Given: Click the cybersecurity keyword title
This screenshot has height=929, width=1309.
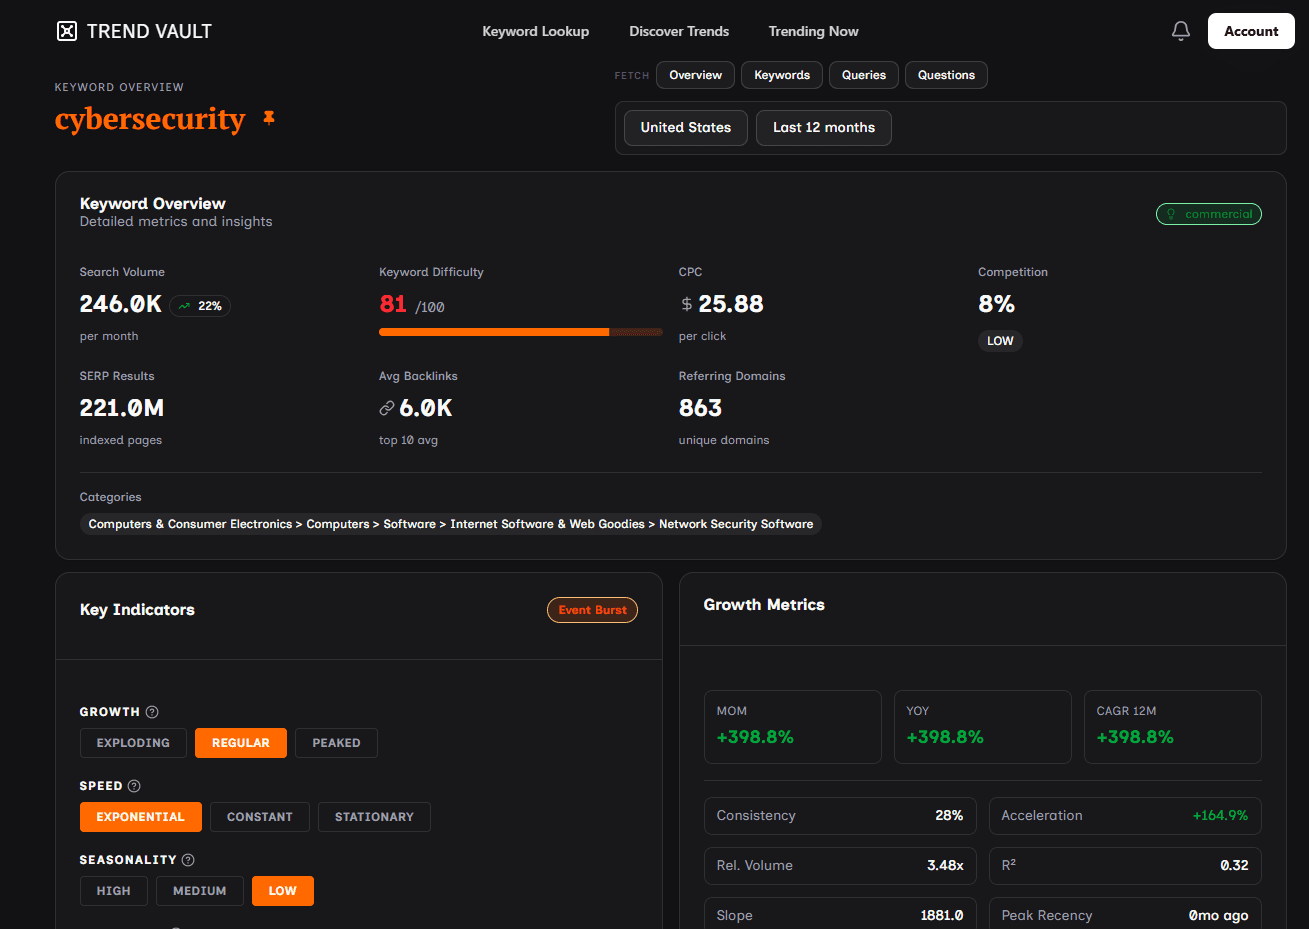Looking at the screenshot, I should [150, 119].
